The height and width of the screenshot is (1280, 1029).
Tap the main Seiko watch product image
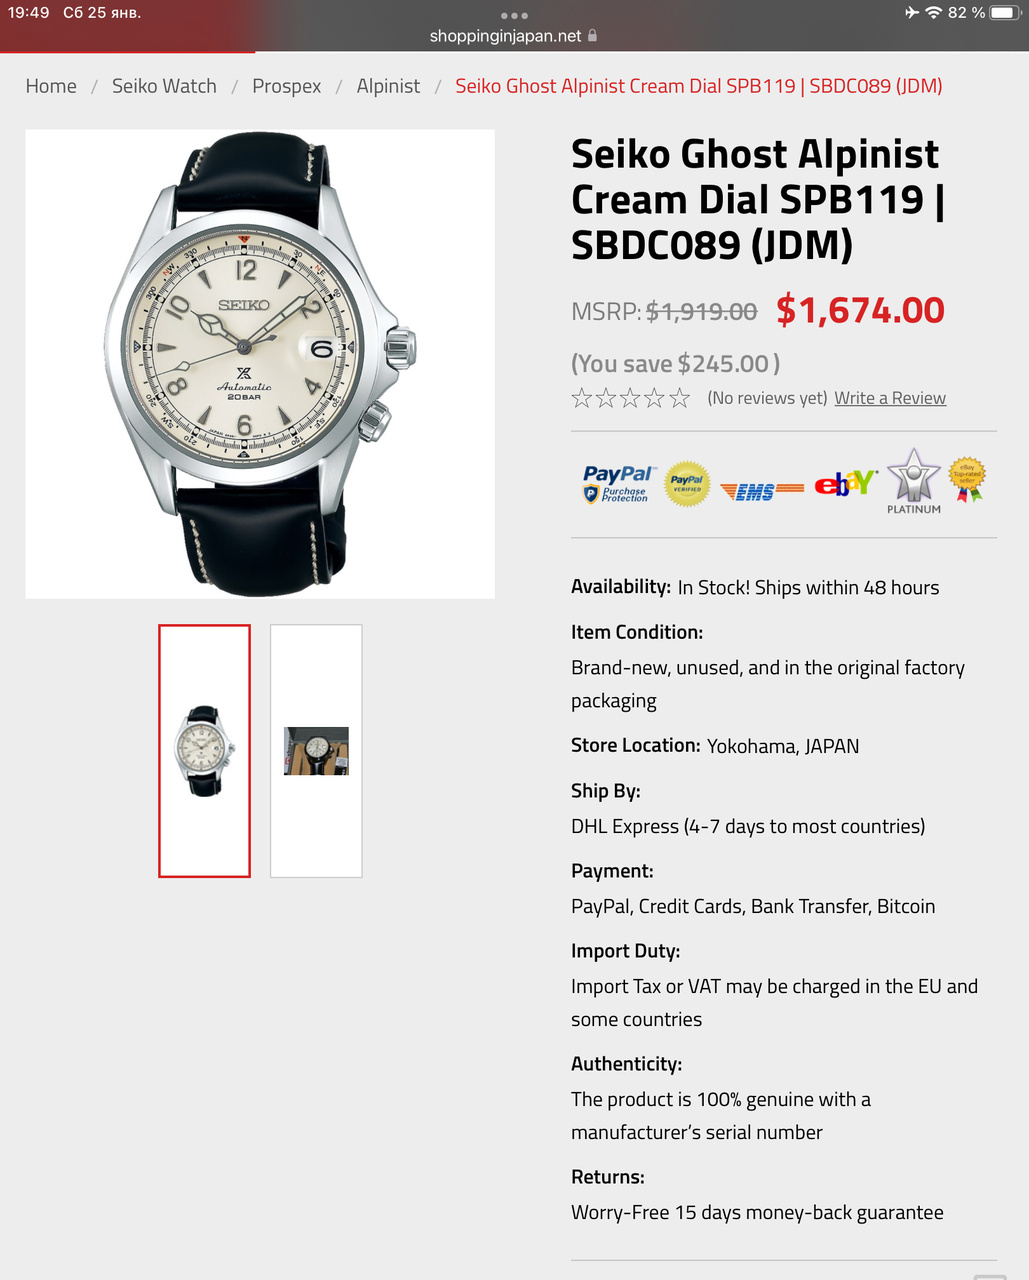(260, 364)
